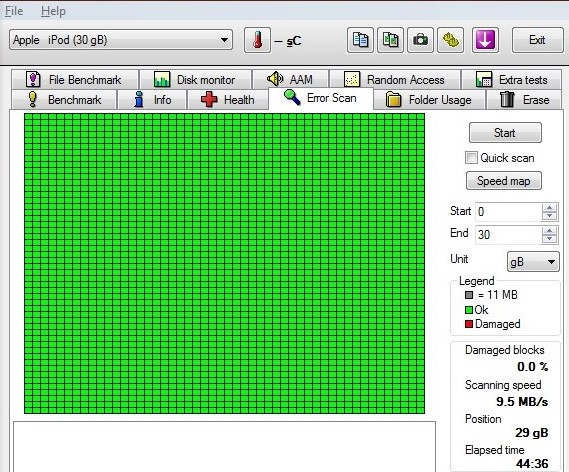Click inside the End value field

(x=508, y=235)
